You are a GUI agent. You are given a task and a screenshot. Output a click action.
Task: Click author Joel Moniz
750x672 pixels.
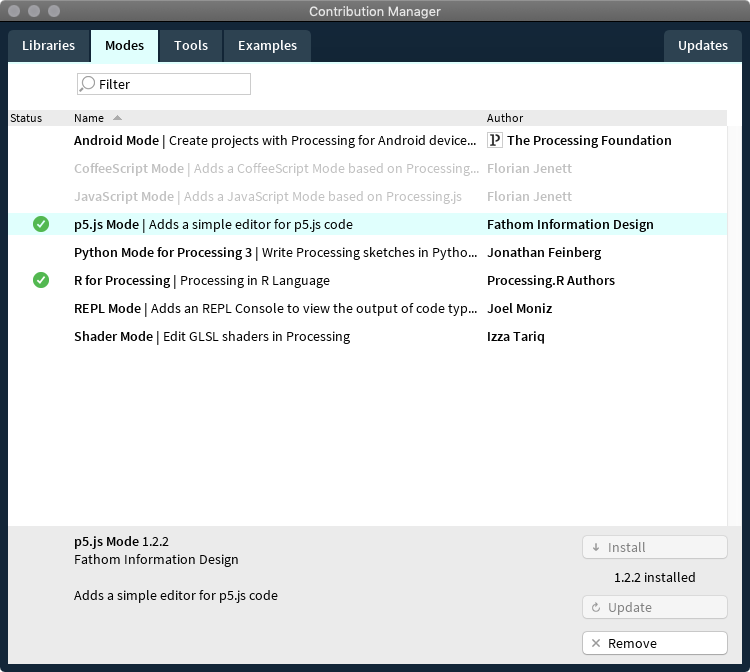coord(519,308)
